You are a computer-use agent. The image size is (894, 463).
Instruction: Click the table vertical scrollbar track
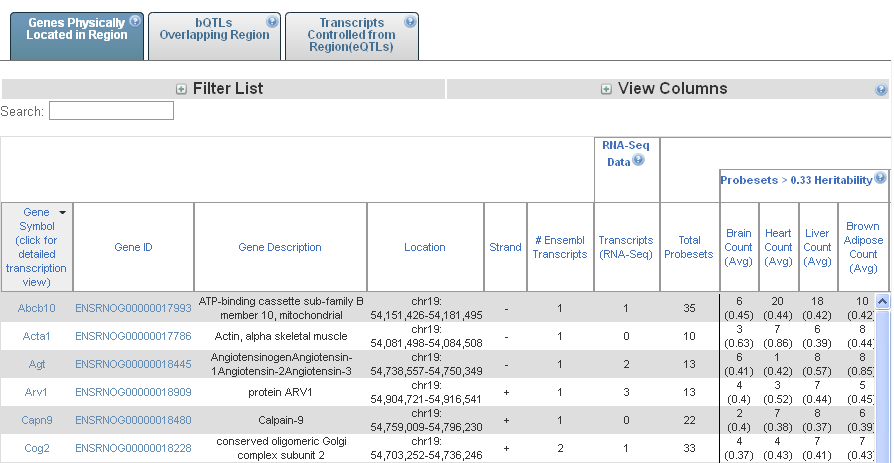click(x=883, y=387)
